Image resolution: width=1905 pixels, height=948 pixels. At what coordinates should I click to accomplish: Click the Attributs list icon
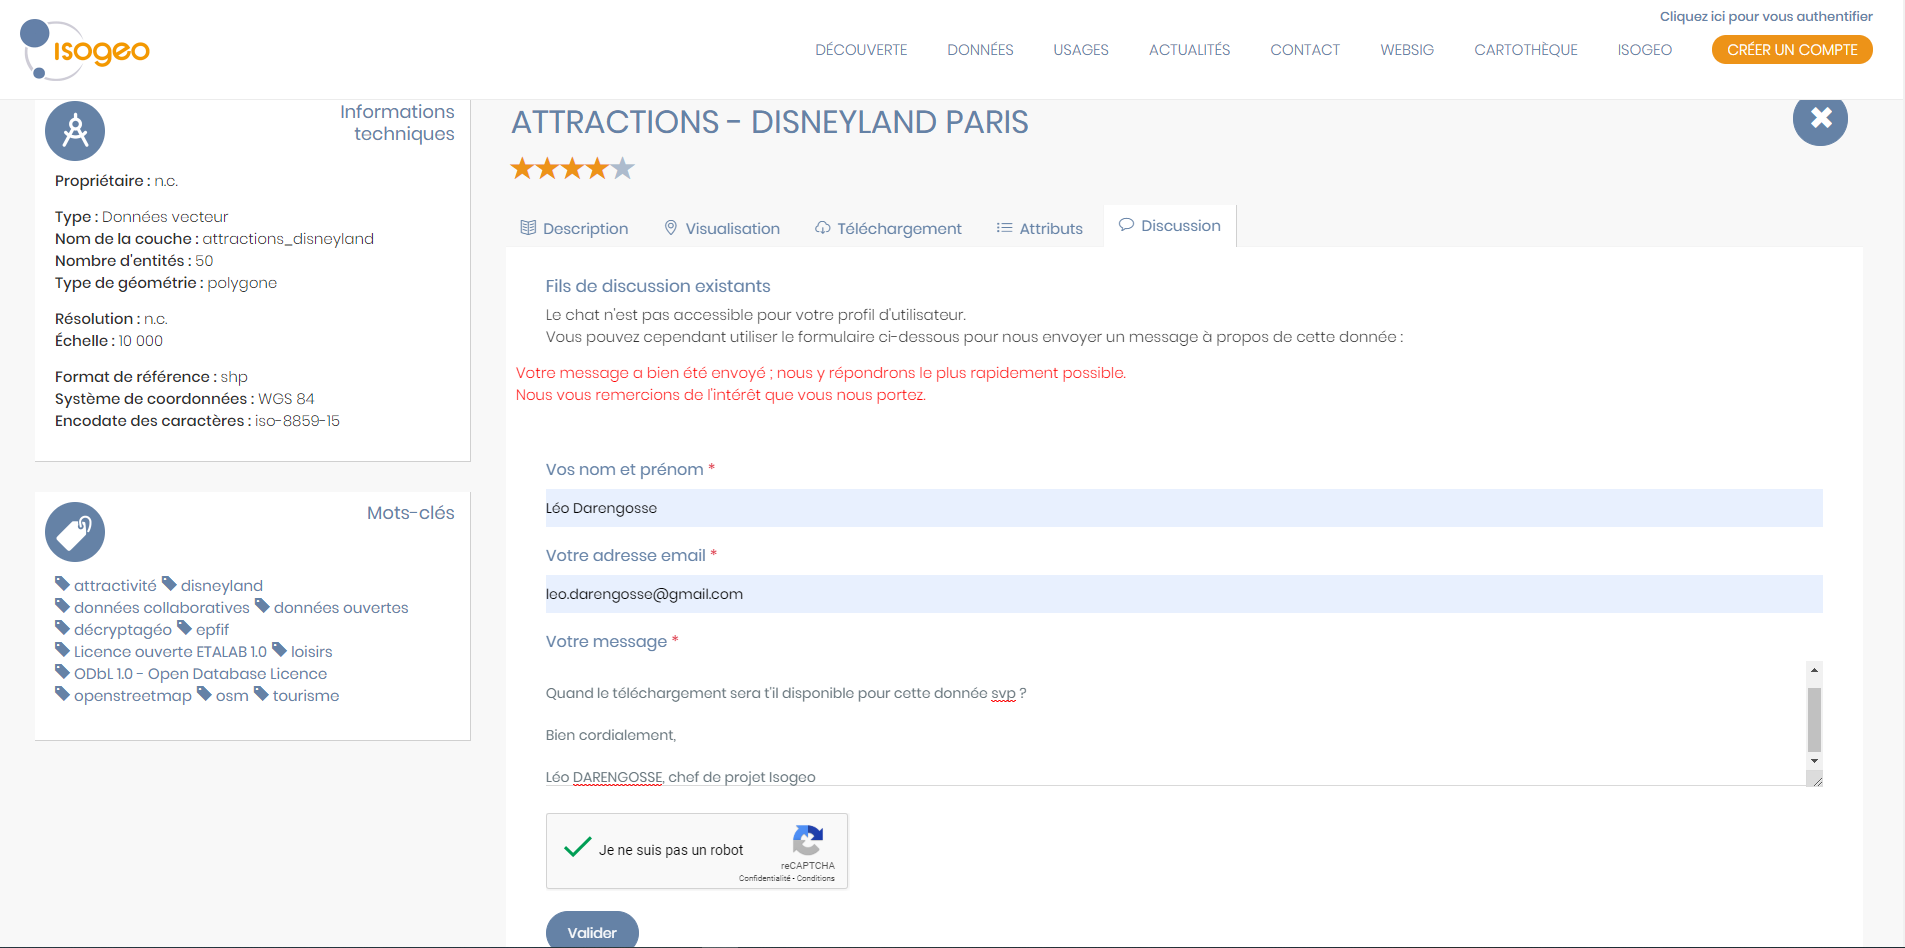[1004, 228]
